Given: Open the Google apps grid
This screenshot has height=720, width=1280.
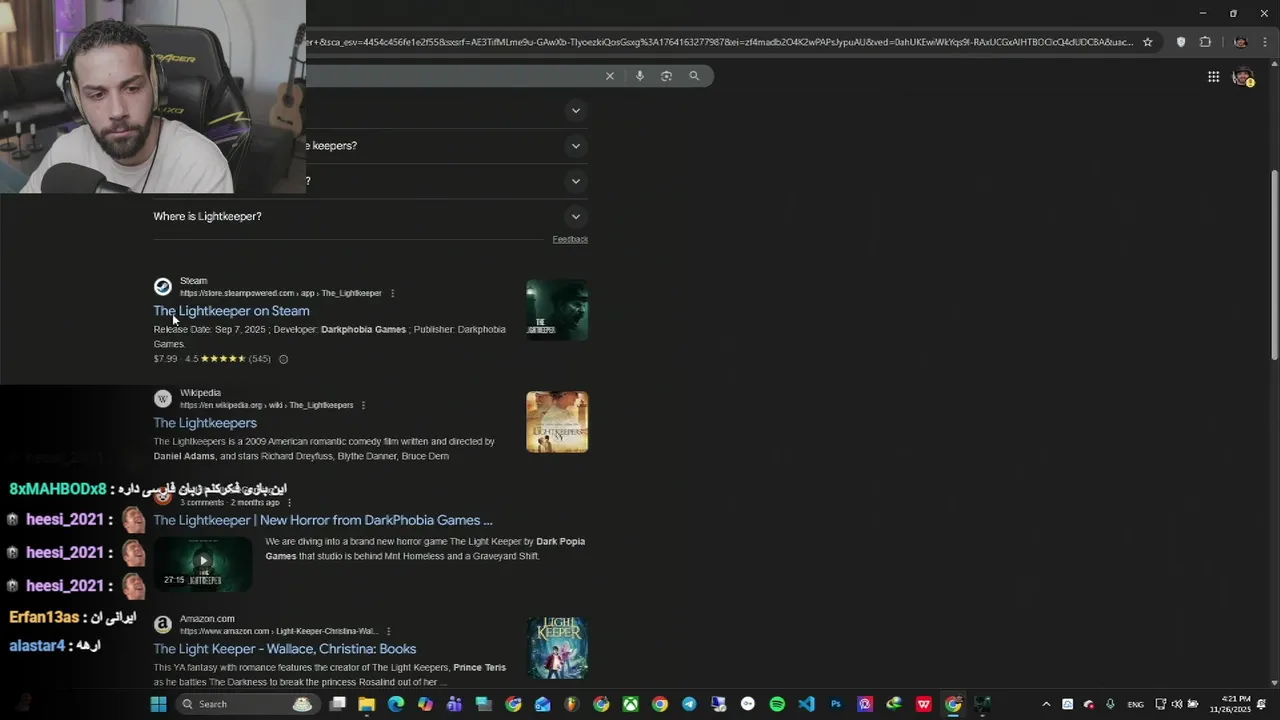Looking at the screenshot, I should tap(1213, 77).
